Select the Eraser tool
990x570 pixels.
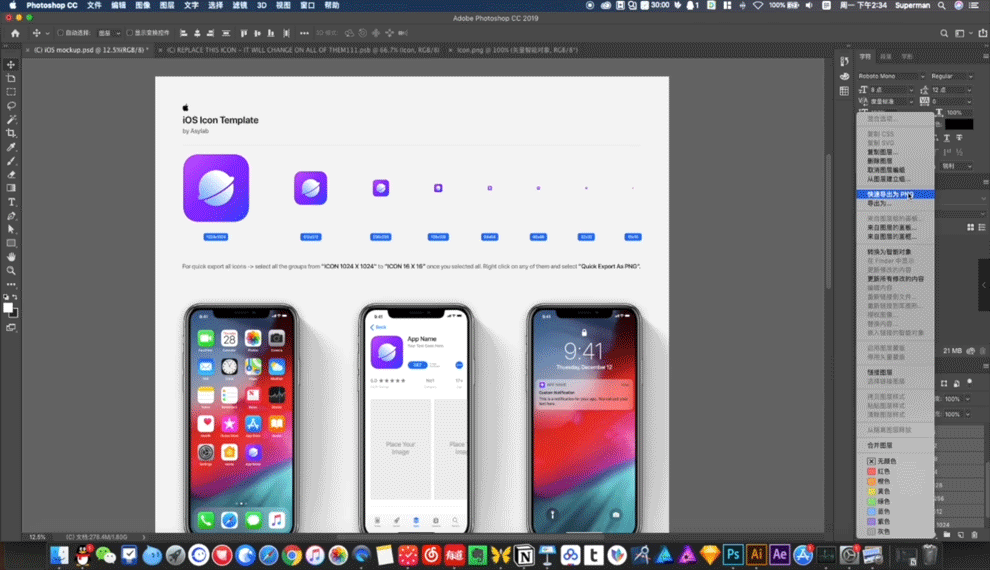point(11,174)
